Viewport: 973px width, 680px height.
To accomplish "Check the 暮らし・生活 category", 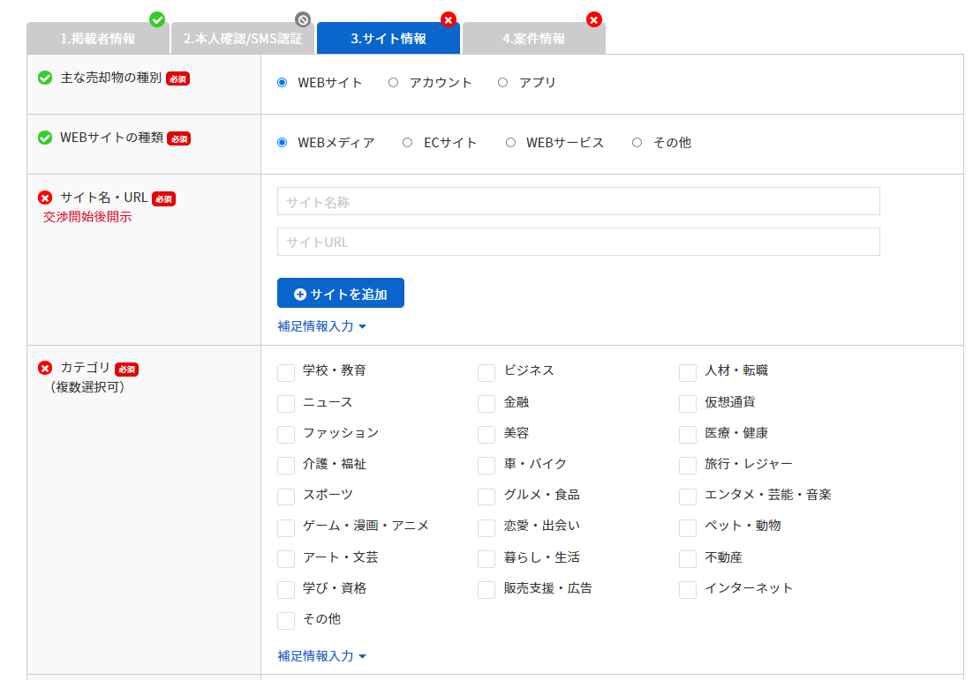I will (486, 559).
